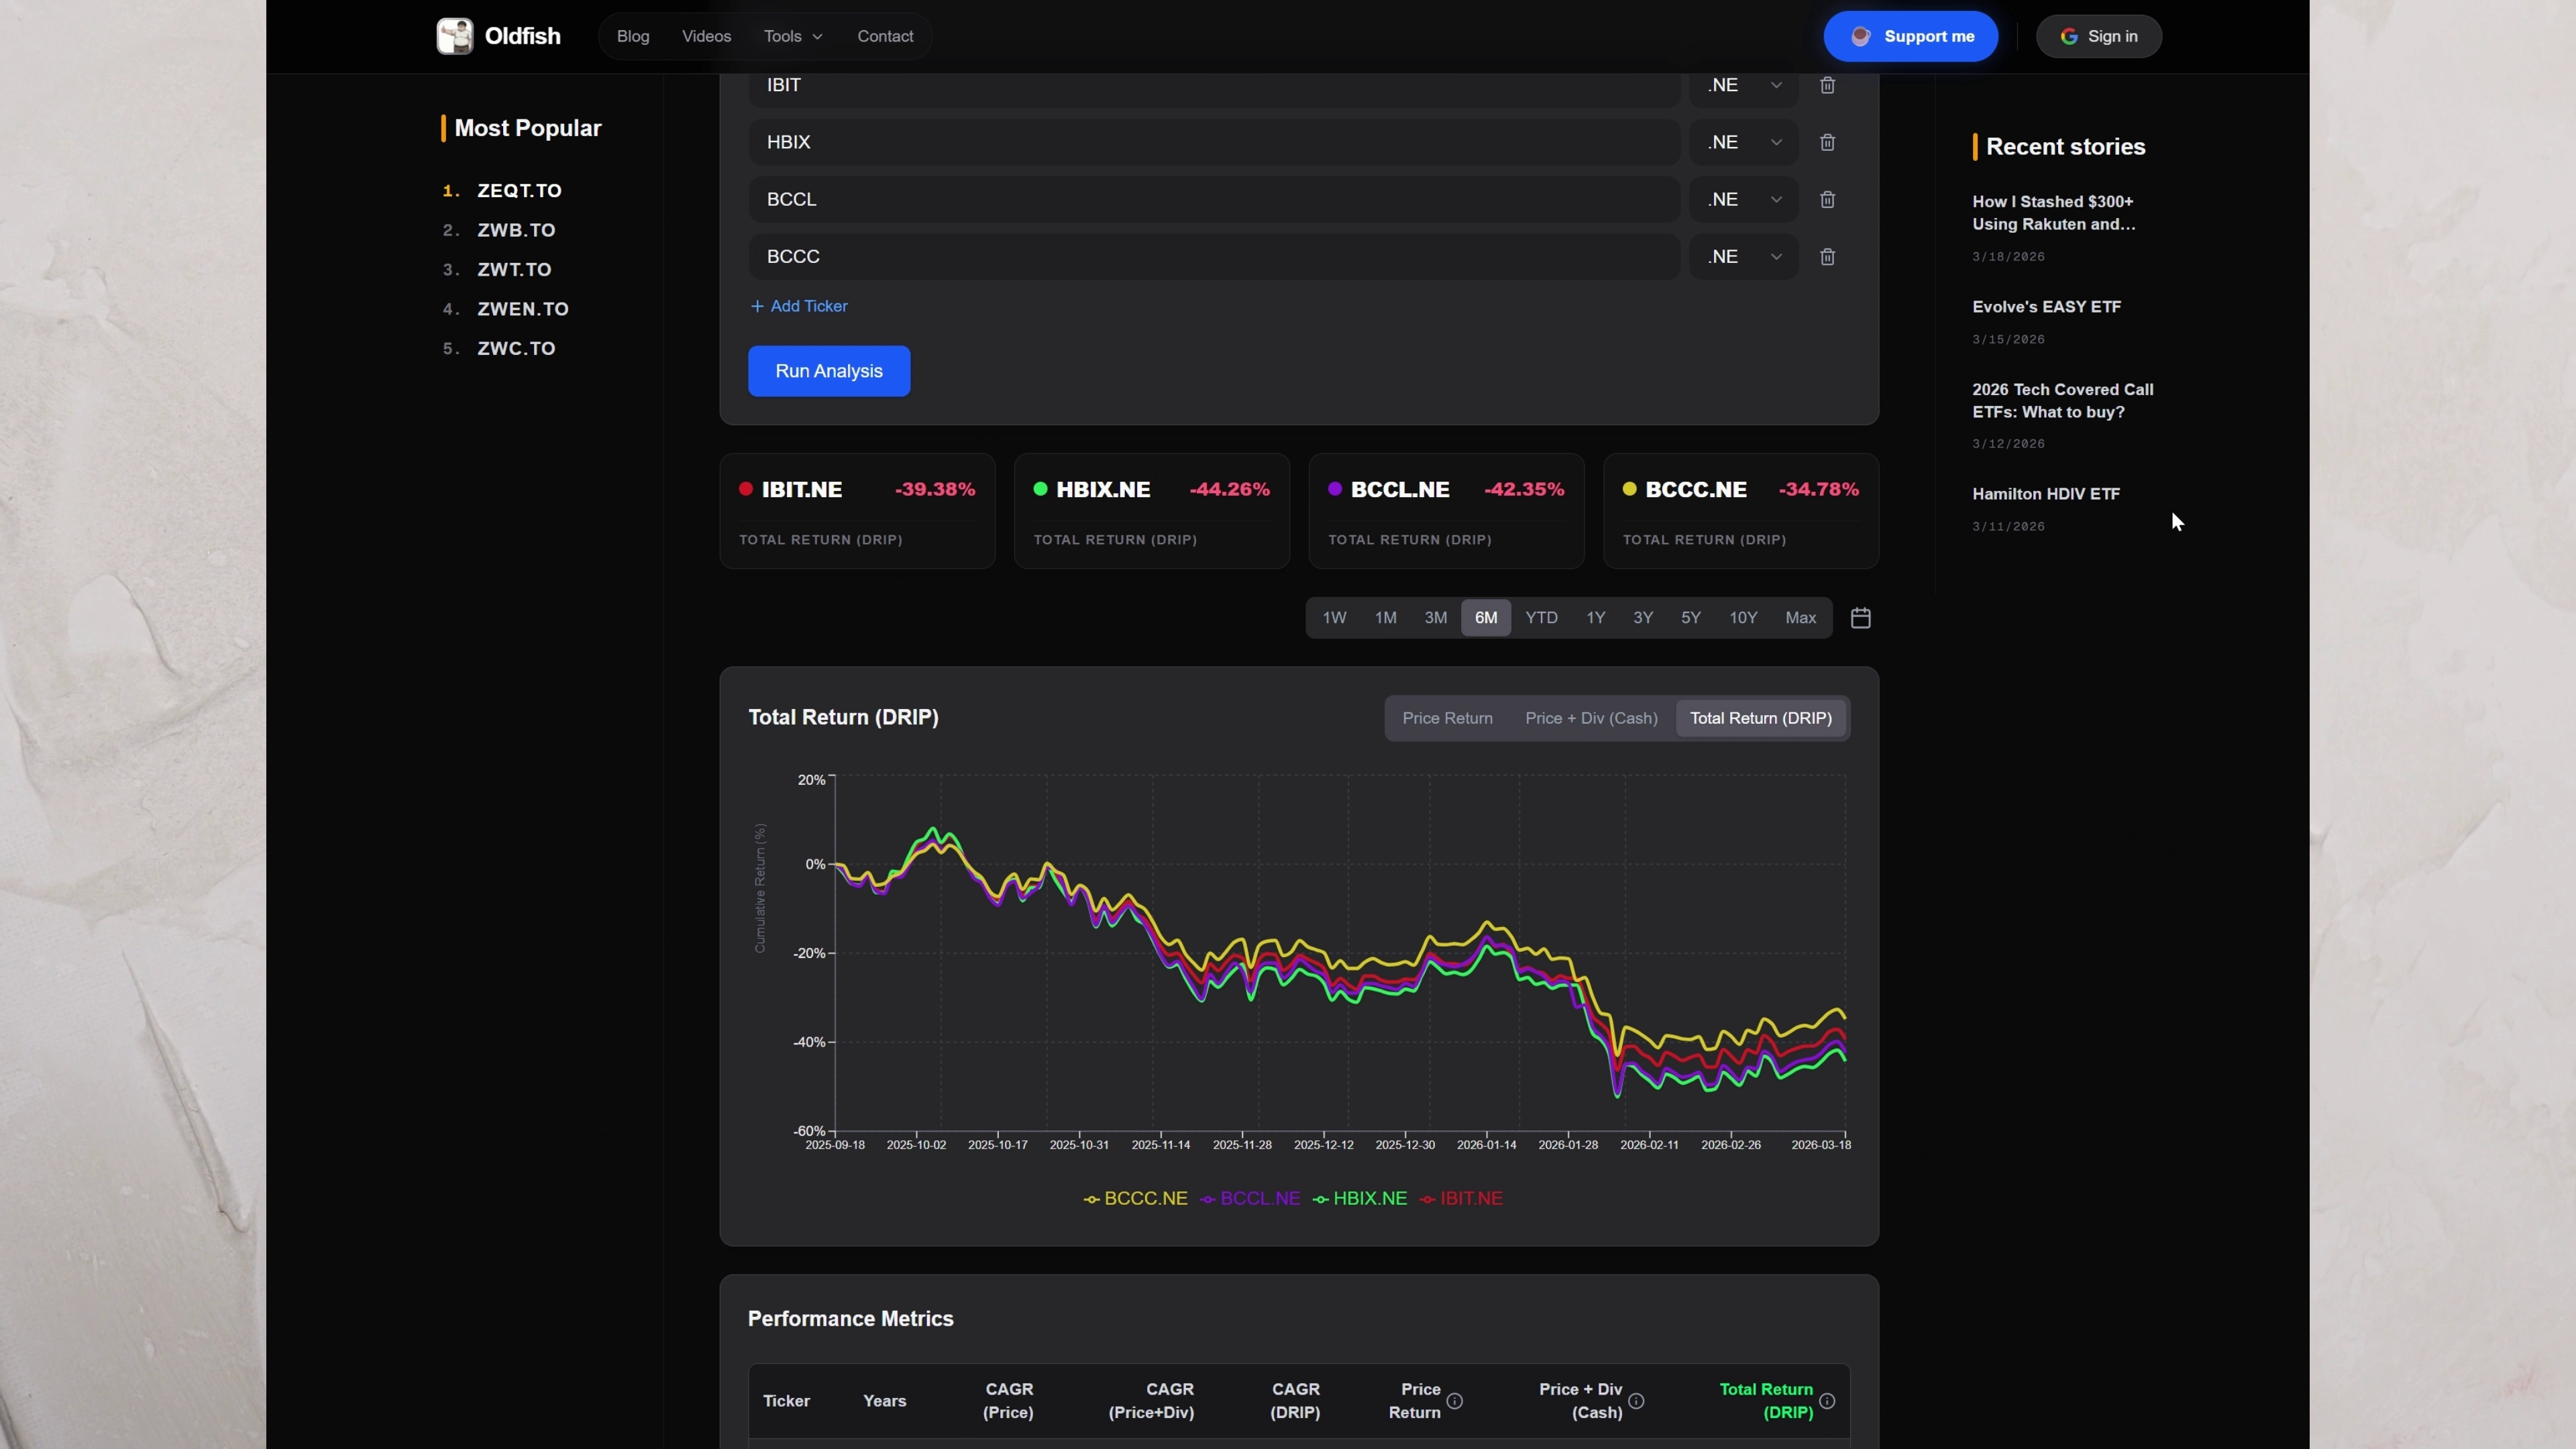Image resolution: width=2576 pixels, height=1449 pixels.
Task: Open the custom date range calendar
Action: (x=1860, y=618)
